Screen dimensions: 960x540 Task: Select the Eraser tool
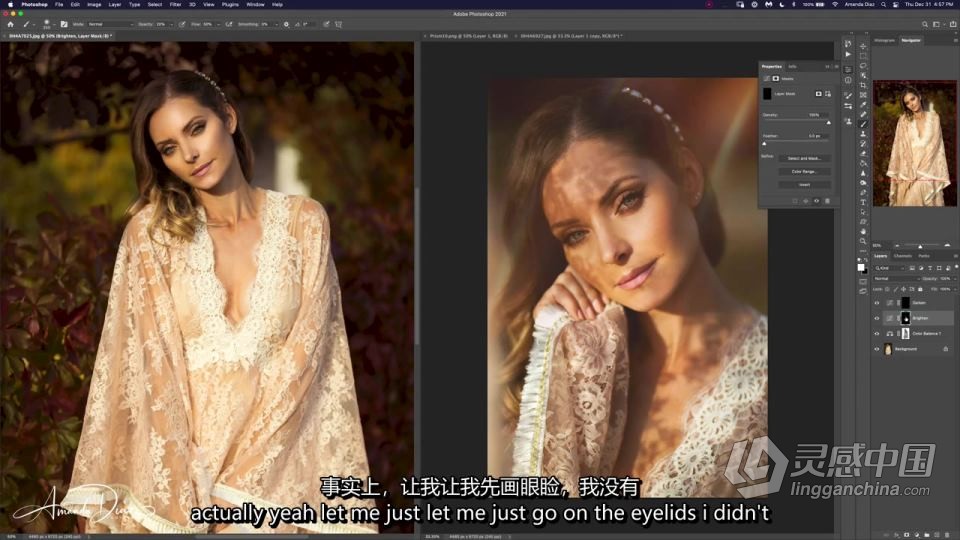pos(863,153)
